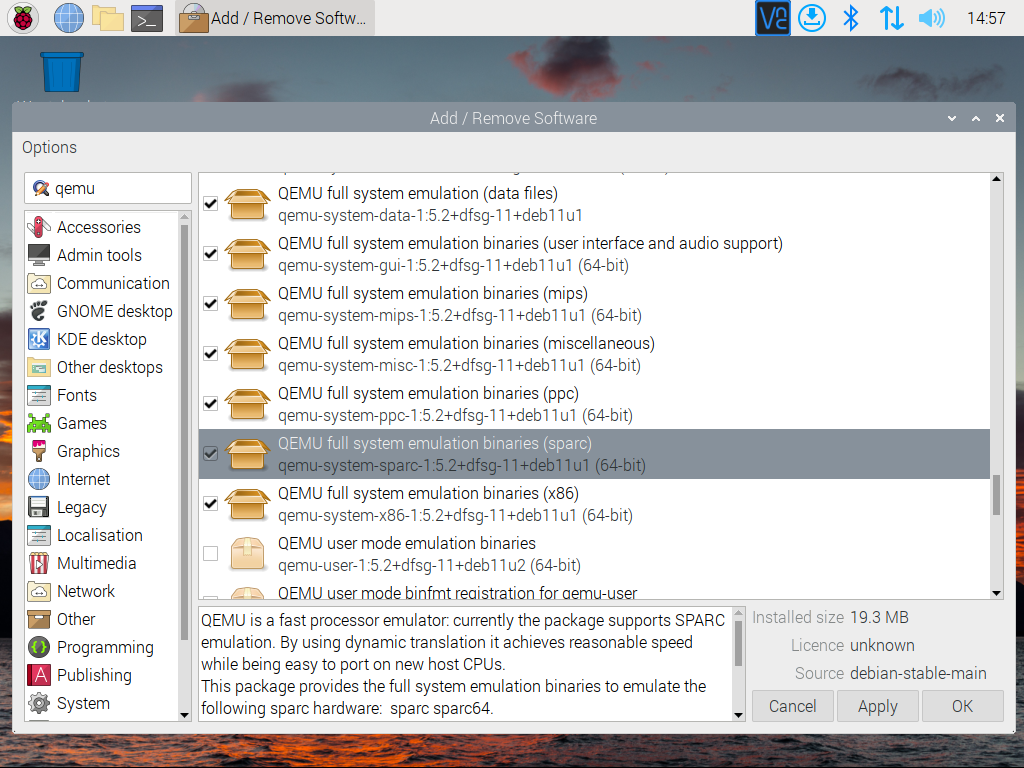
Task: Select the GNOME desktop category
Action: tap(99, 312)
